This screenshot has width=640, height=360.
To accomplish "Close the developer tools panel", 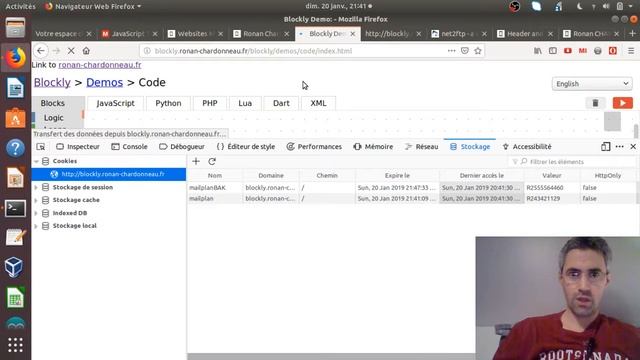I will 633,147.
